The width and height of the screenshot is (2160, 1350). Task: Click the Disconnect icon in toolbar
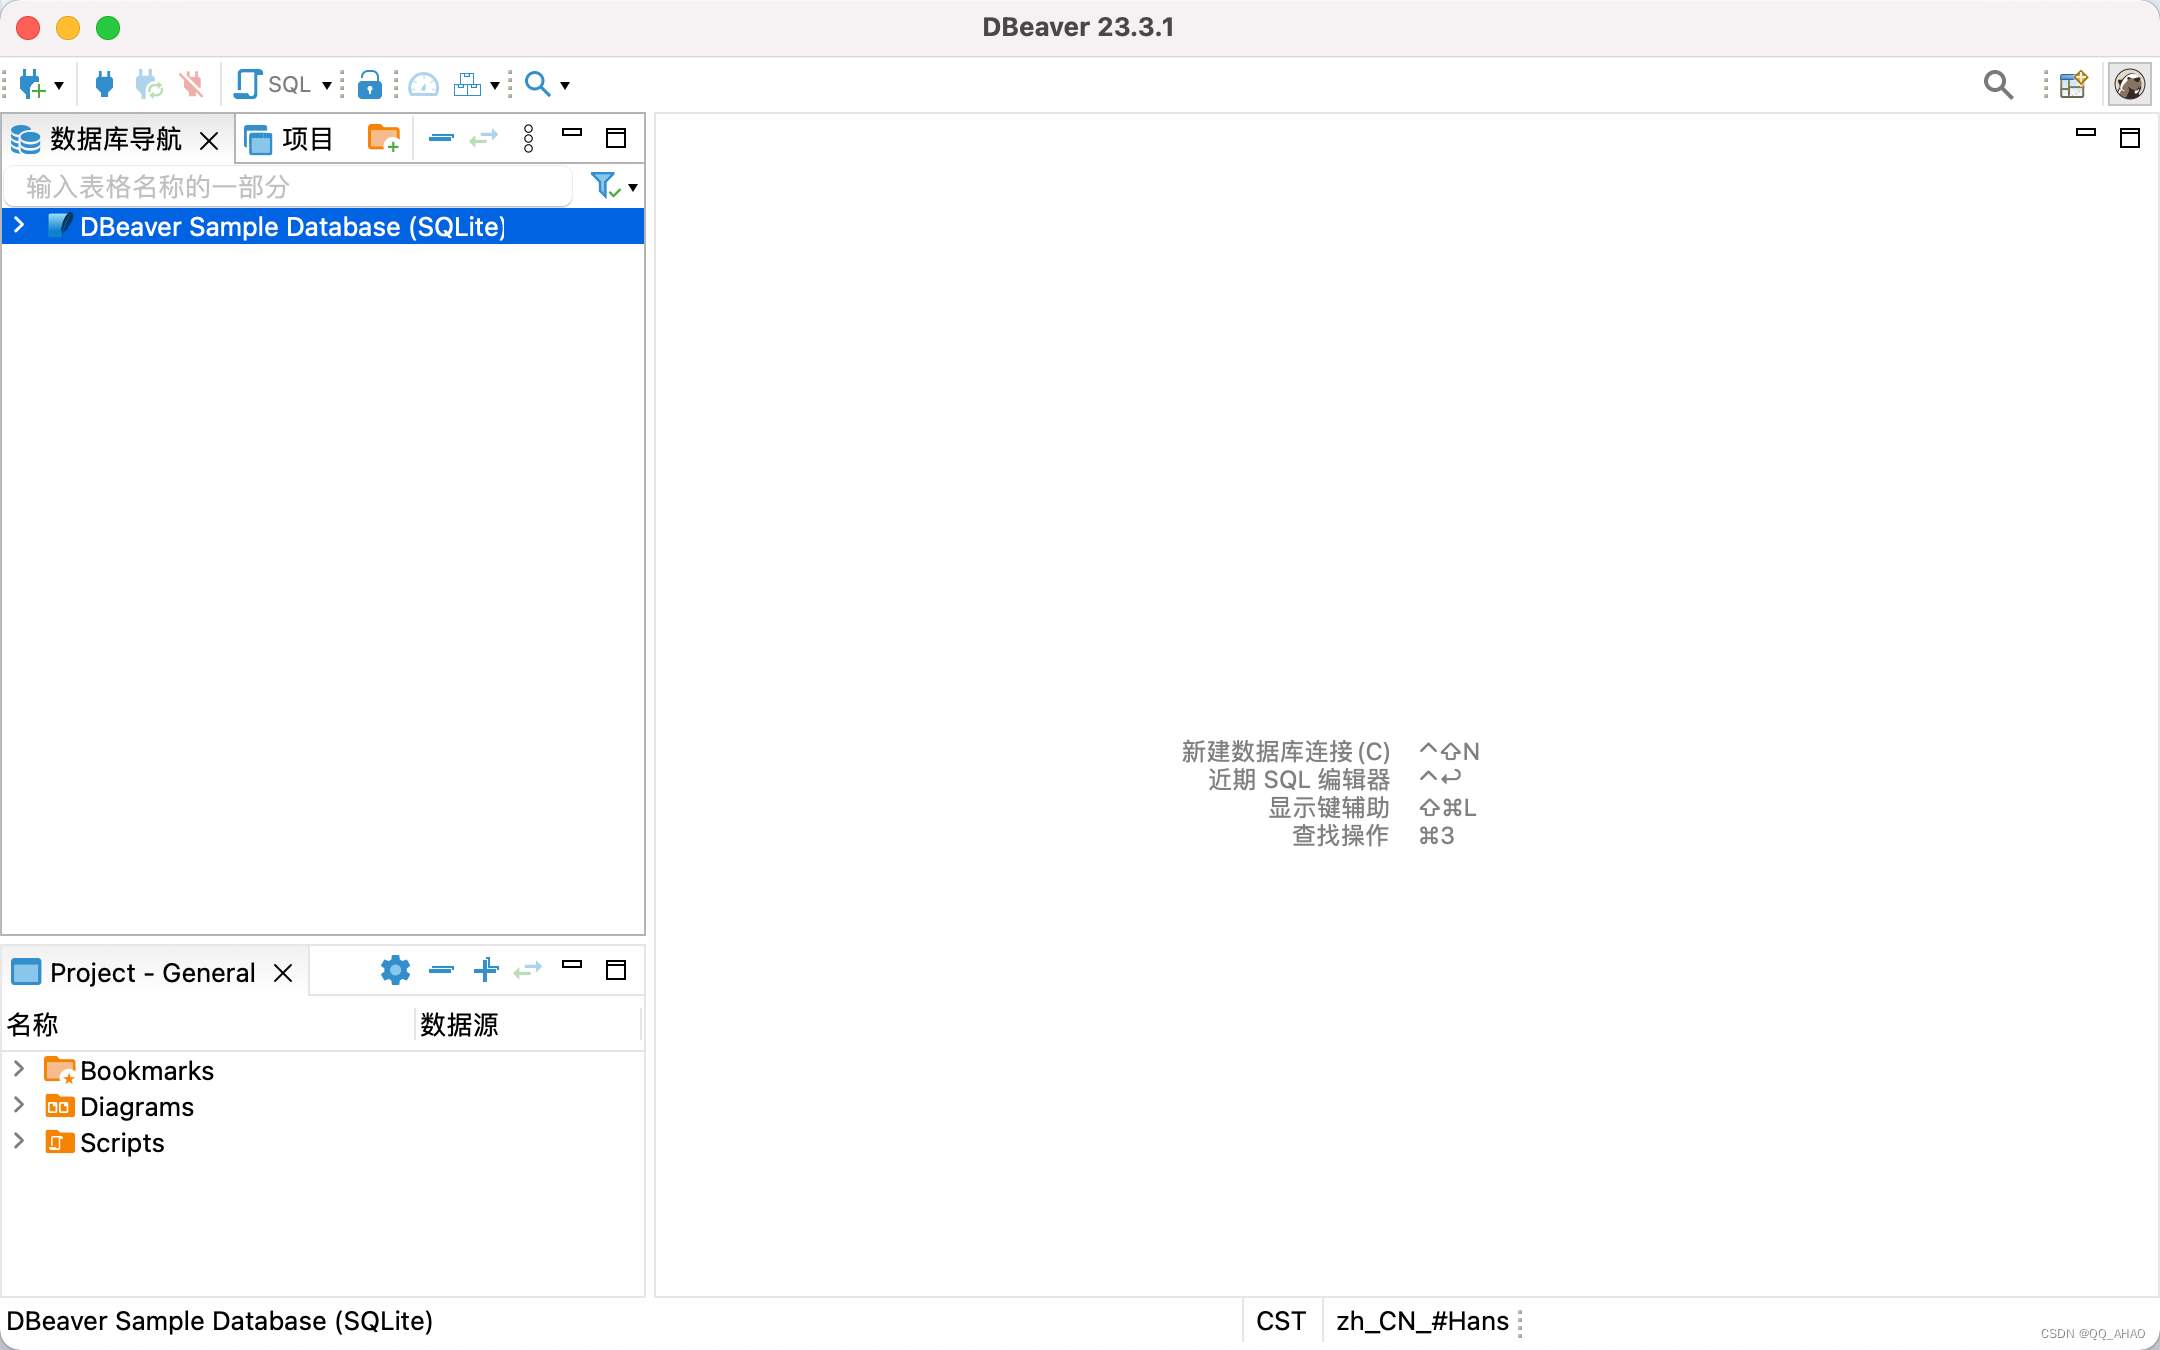point(192,85)
